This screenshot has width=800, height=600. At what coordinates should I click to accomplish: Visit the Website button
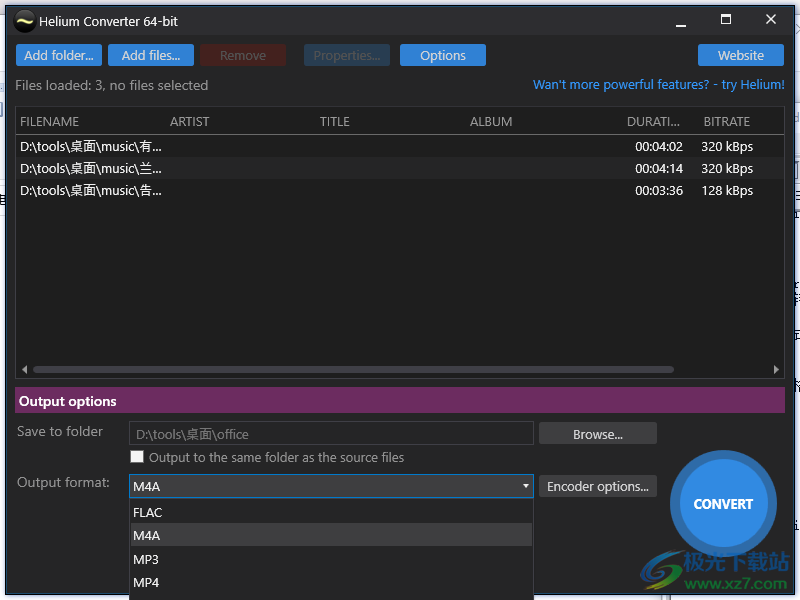[x=740, y=55]
